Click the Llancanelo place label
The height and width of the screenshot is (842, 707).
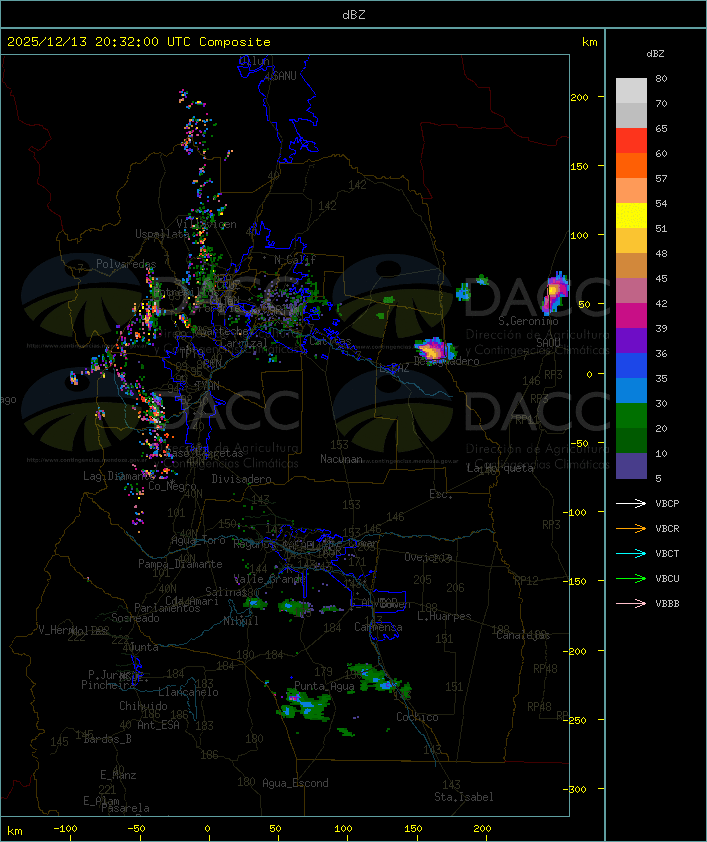[x=188, y=692]
